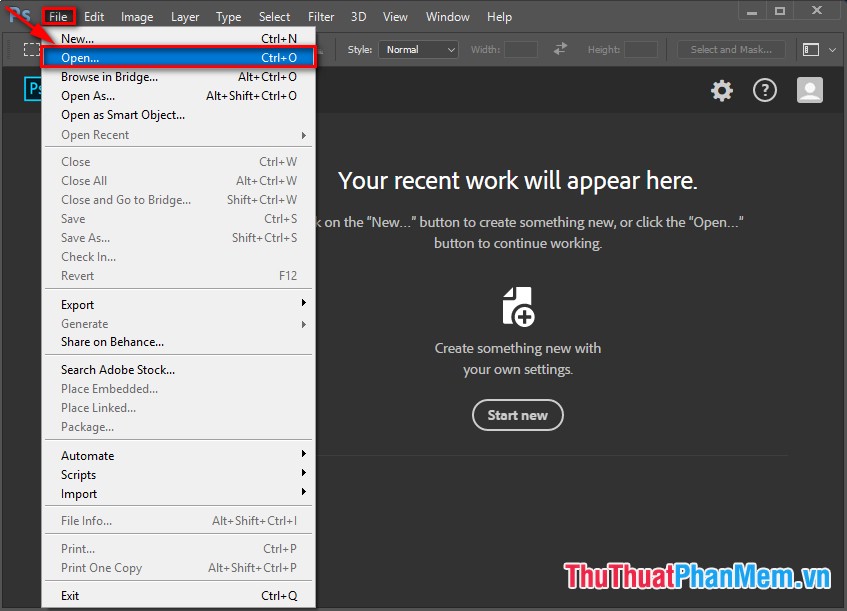Choose Open... from the File menu
The height and width of the screenshot is (611, 847).
178,57
